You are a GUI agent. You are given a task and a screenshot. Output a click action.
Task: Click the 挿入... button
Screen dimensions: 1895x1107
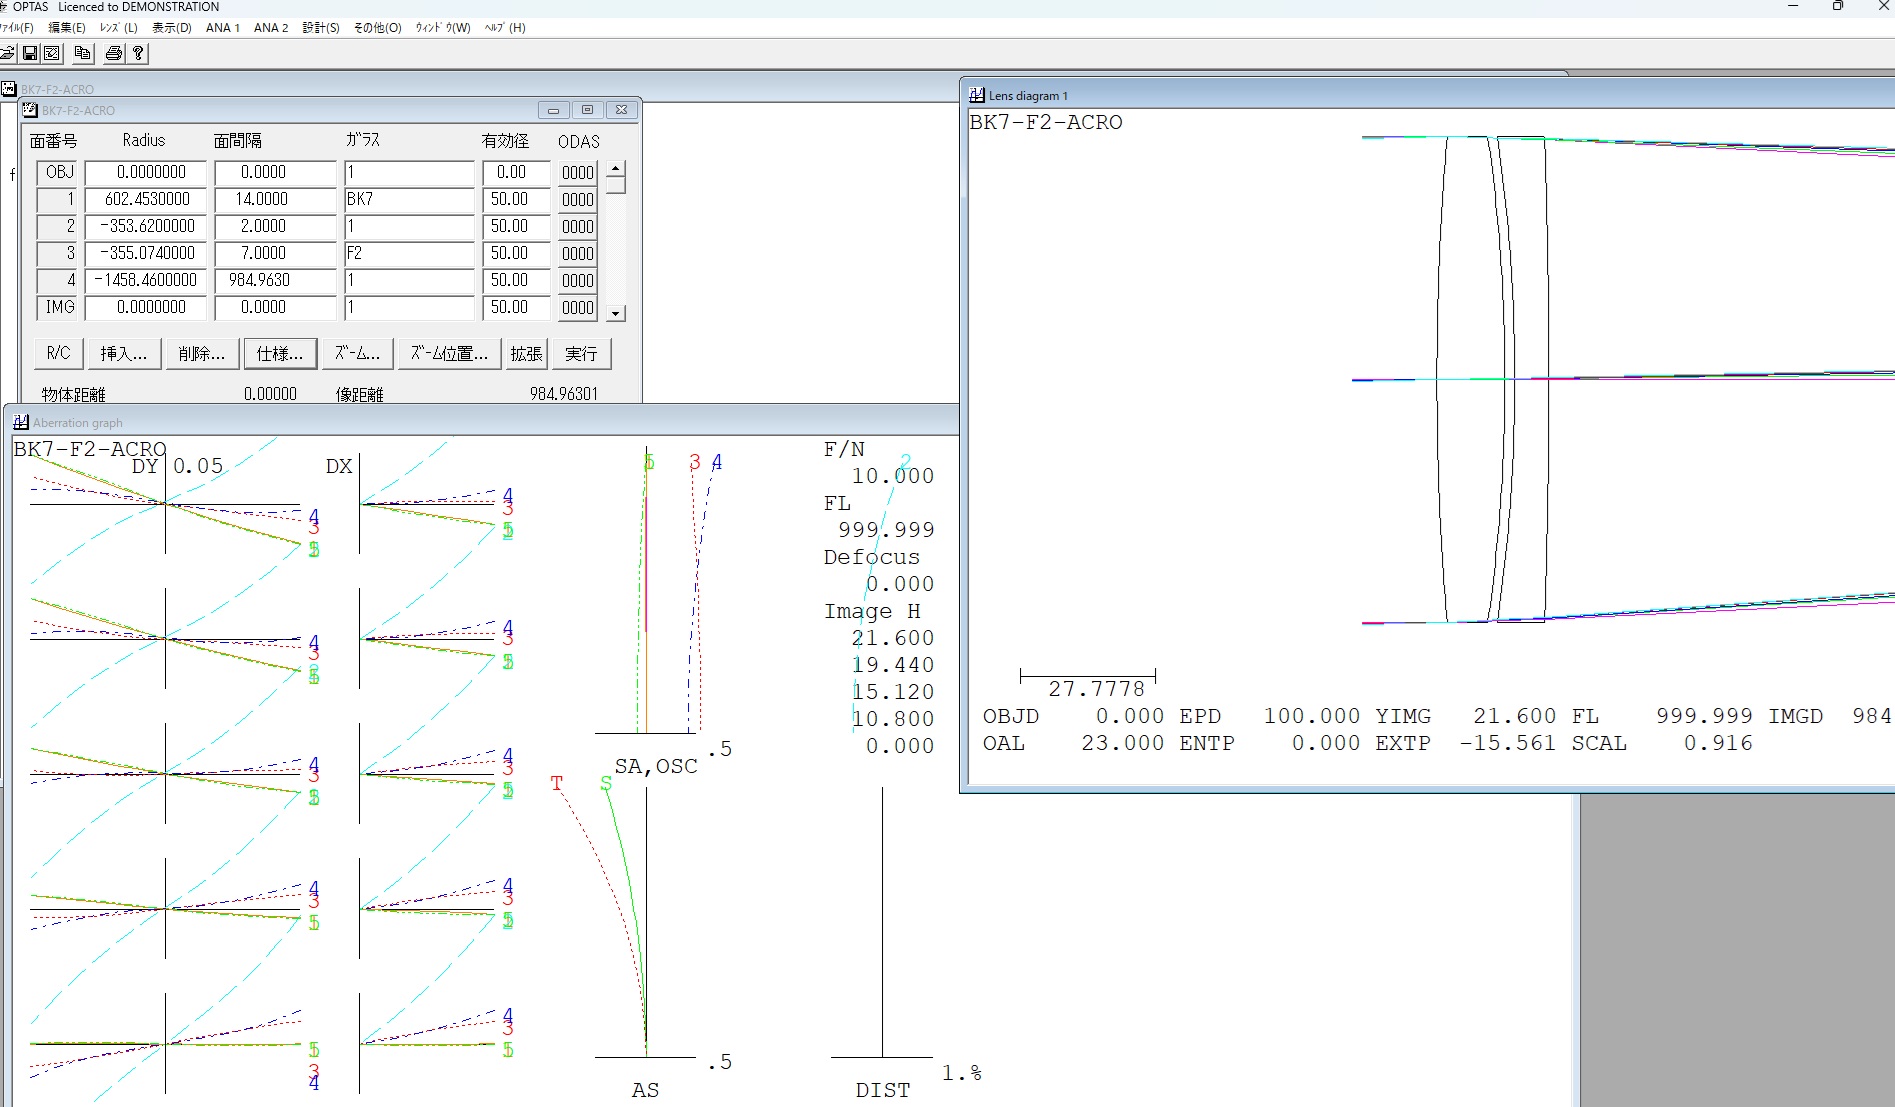tap(123, 354)
